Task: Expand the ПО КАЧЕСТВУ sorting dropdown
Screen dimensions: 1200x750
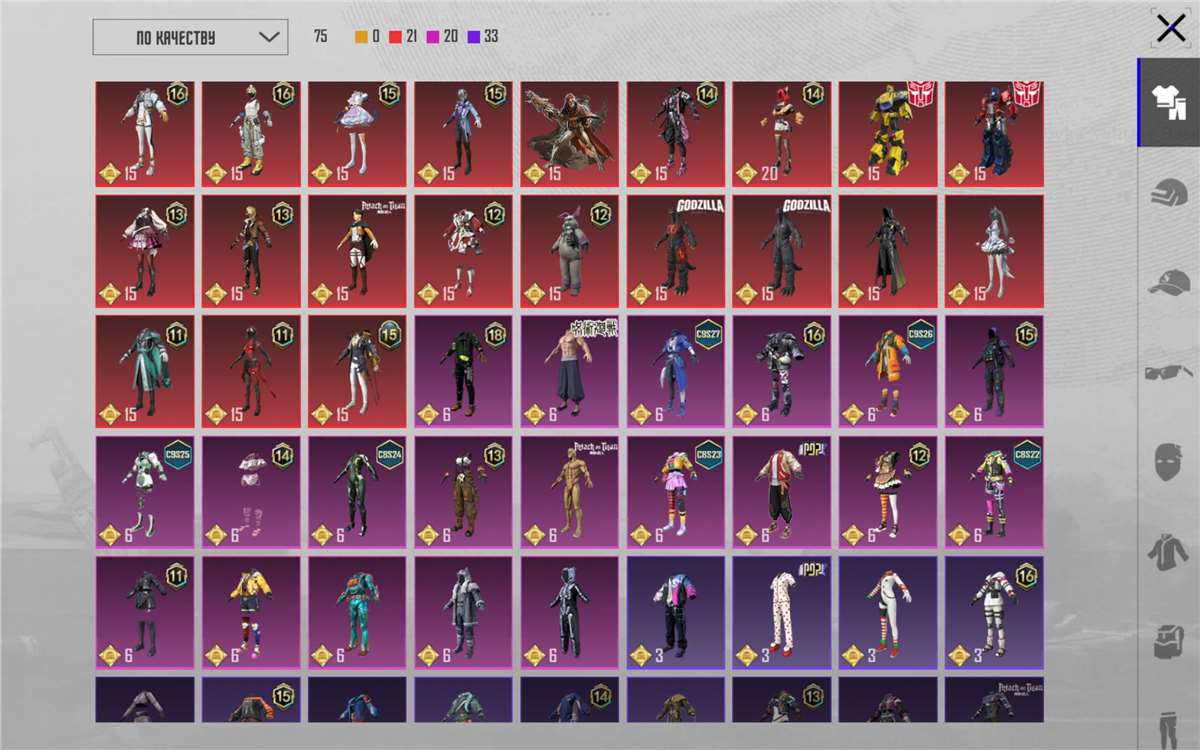Action: [x=190, y=38]
